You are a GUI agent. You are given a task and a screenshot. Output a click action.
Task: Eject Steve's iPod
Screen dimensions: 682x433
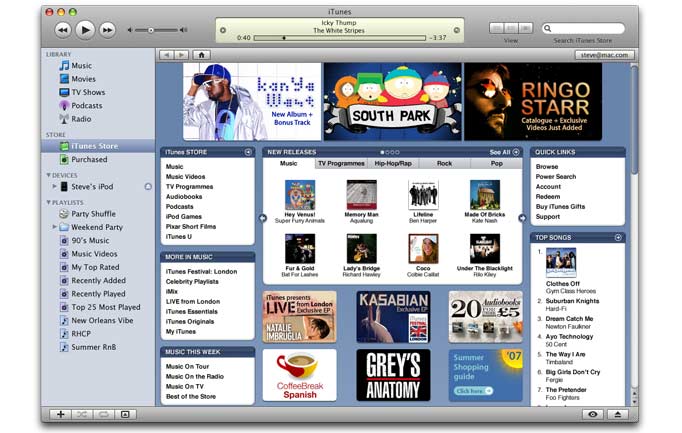click(x=148, y=187)
